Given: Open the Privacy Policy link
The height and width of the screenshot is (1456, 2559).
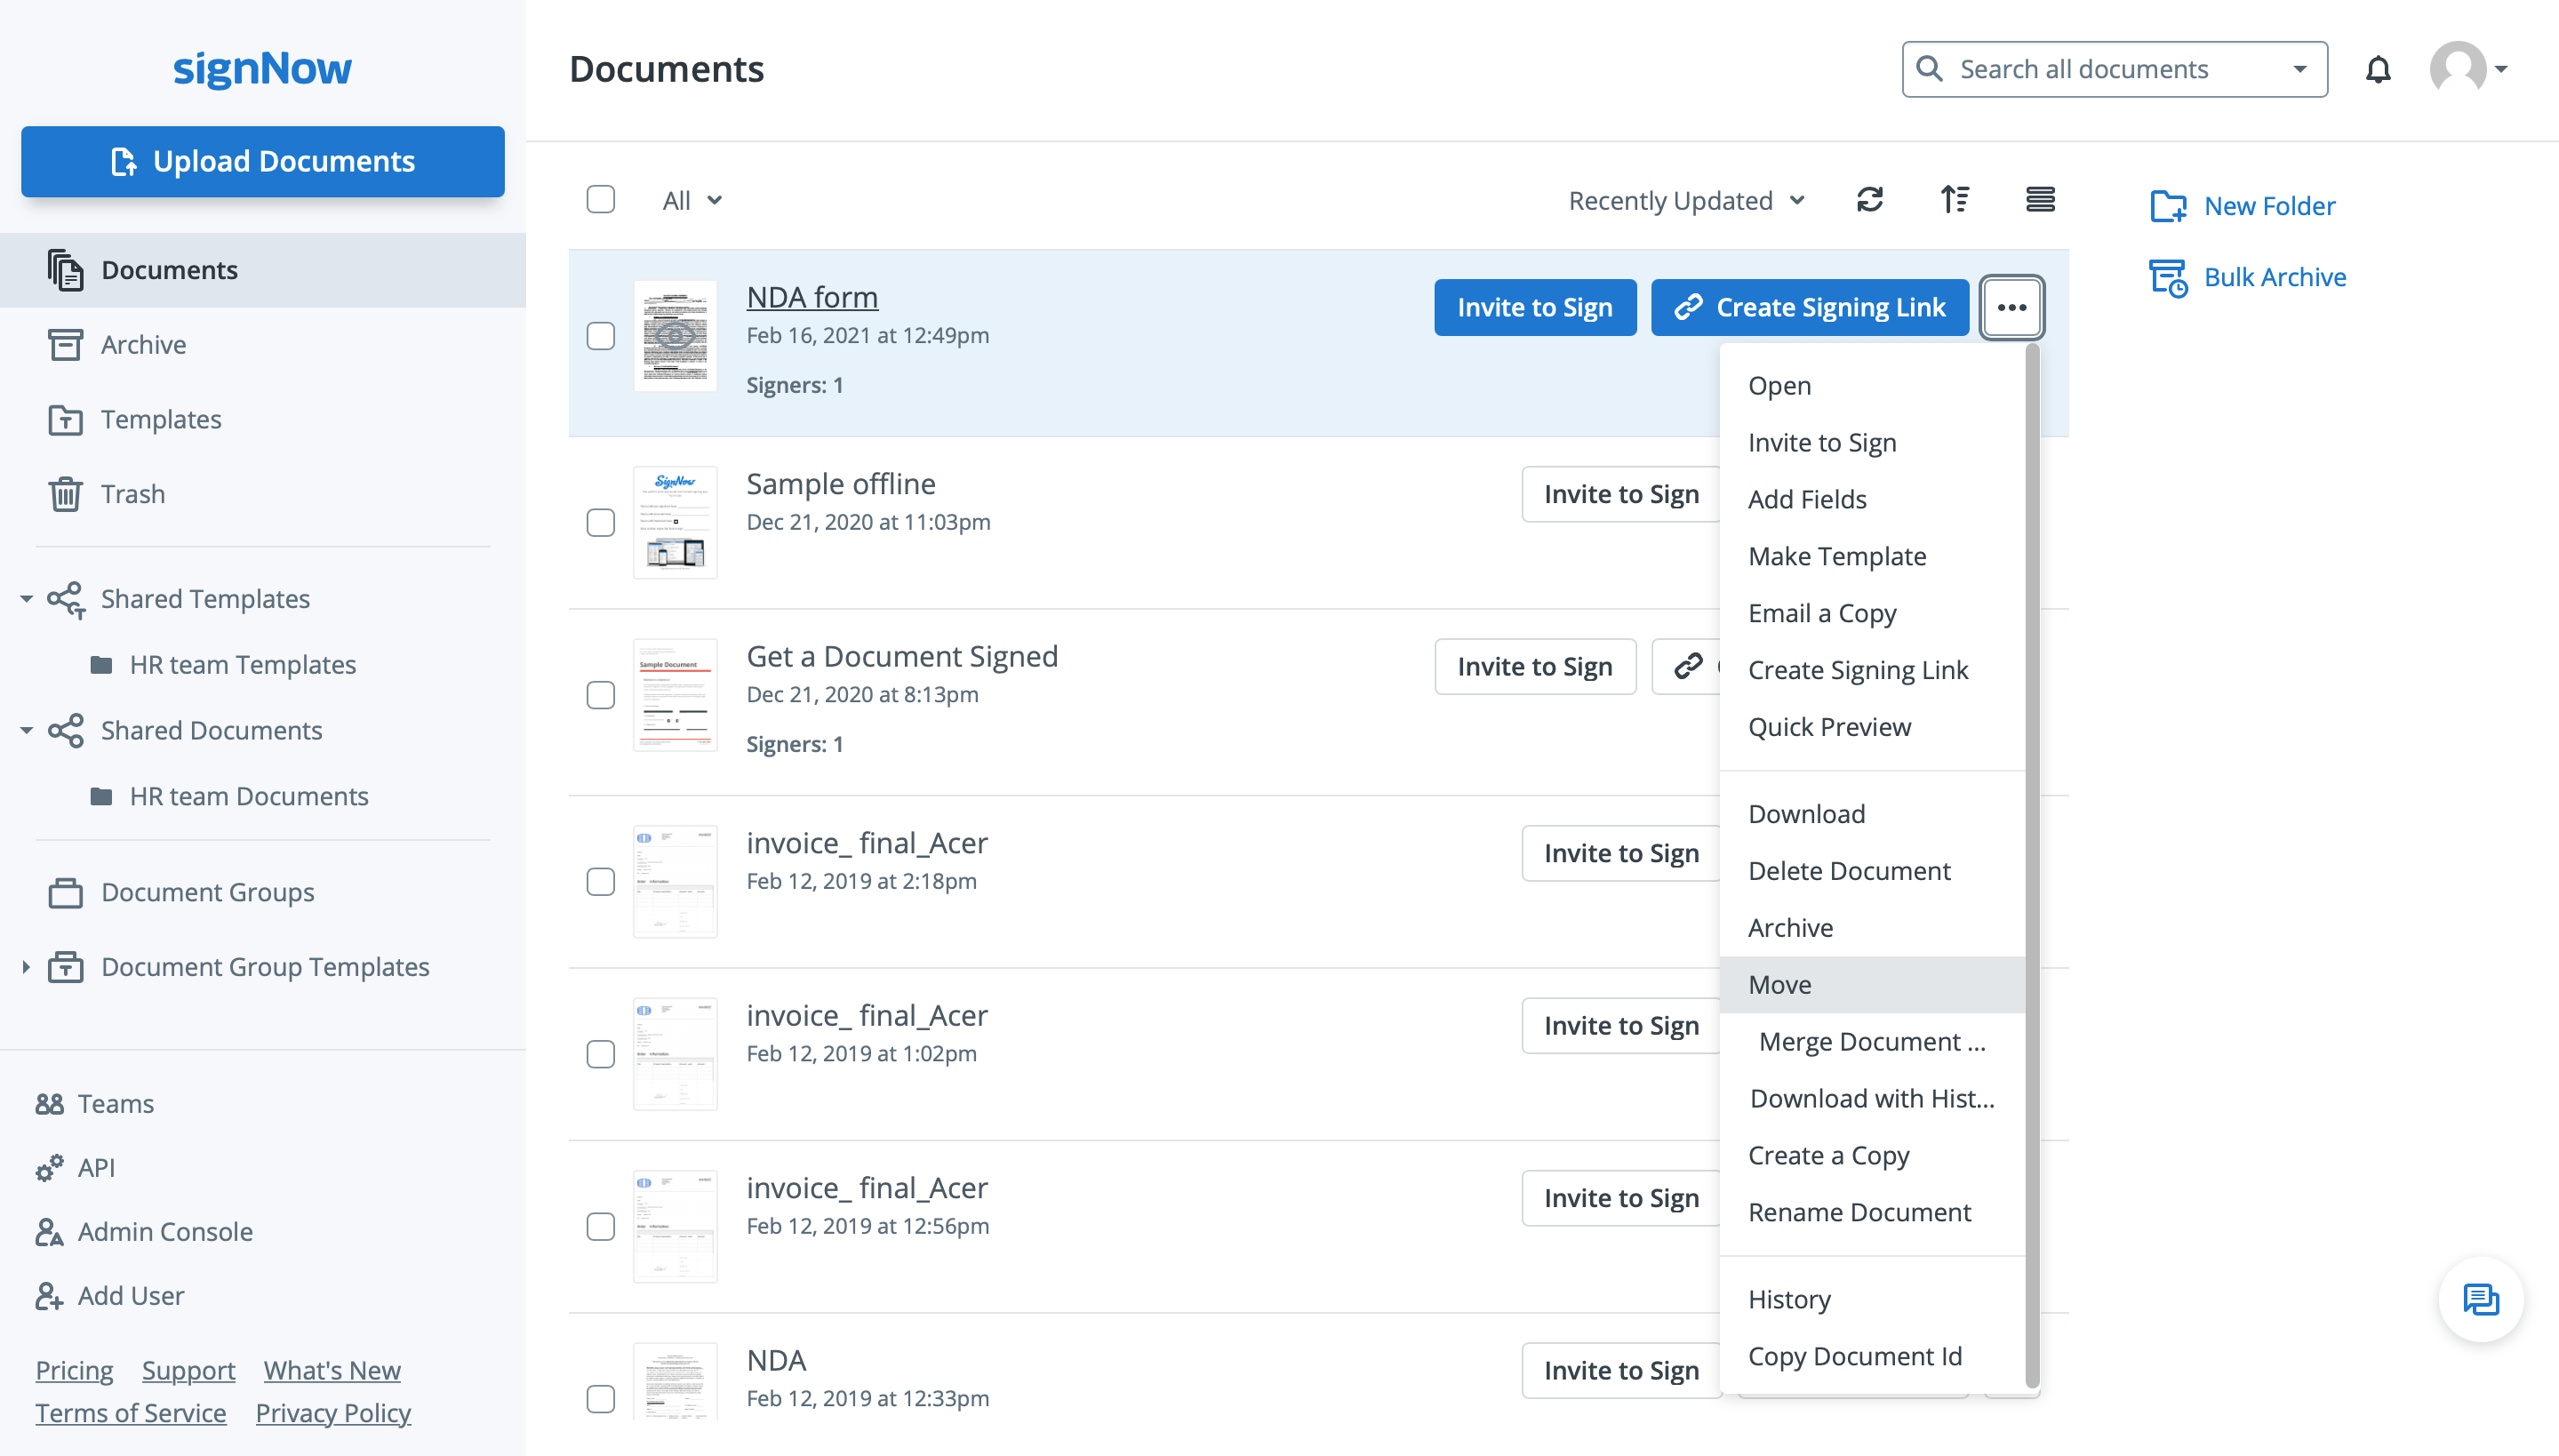Looking at the screenshot, I should pyautogui.click(x=333, y=1413).
